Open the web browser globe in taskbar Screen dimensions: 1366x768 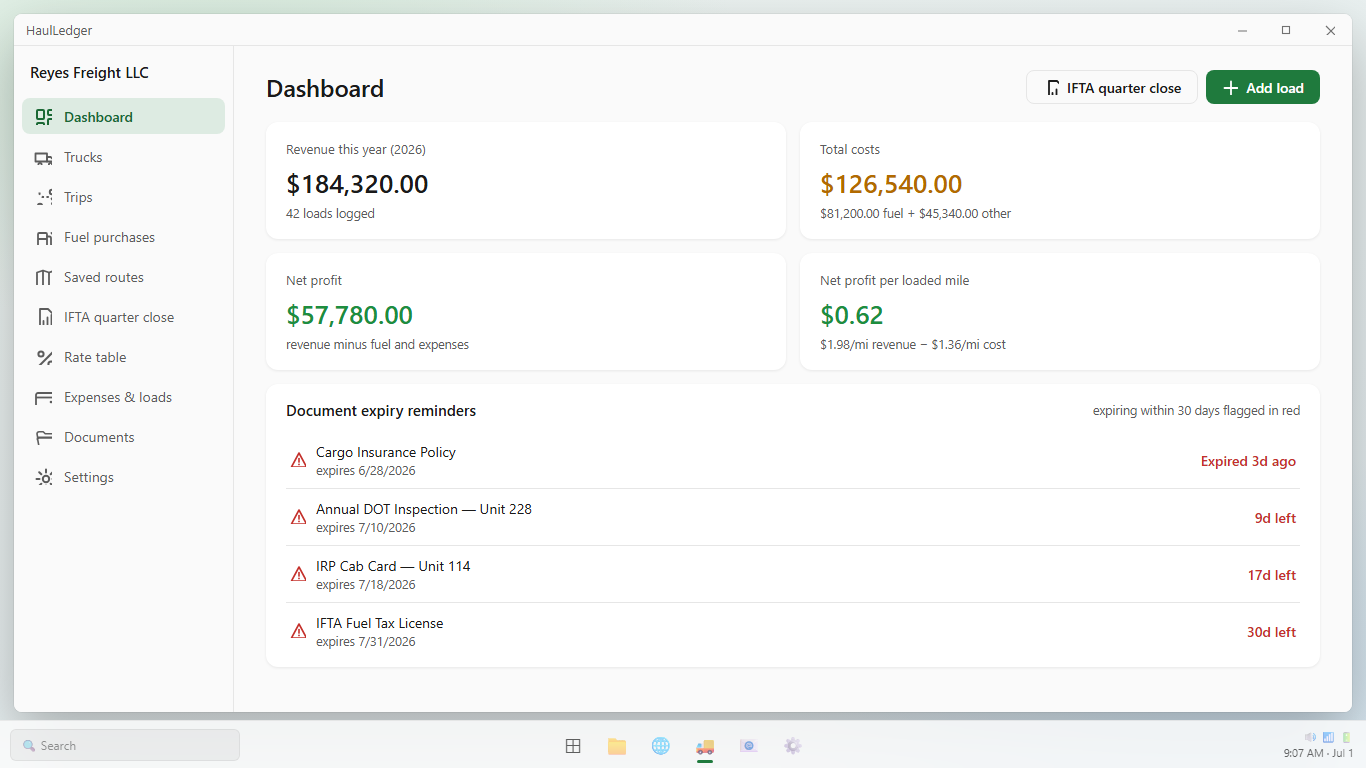[x=661, y=746]
